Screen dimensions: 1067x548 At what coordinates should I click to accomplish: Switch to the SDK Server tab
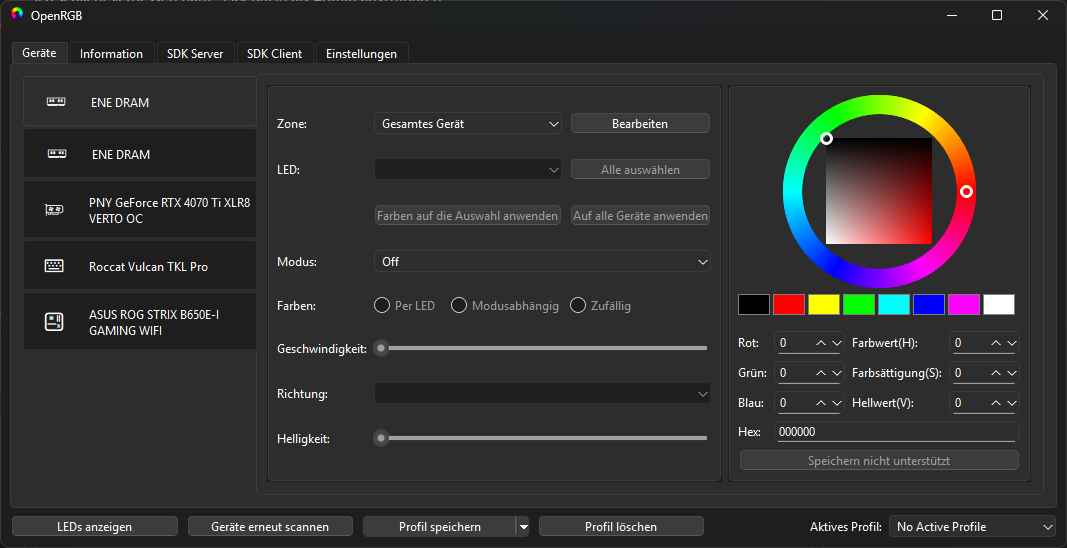[195, 54]
